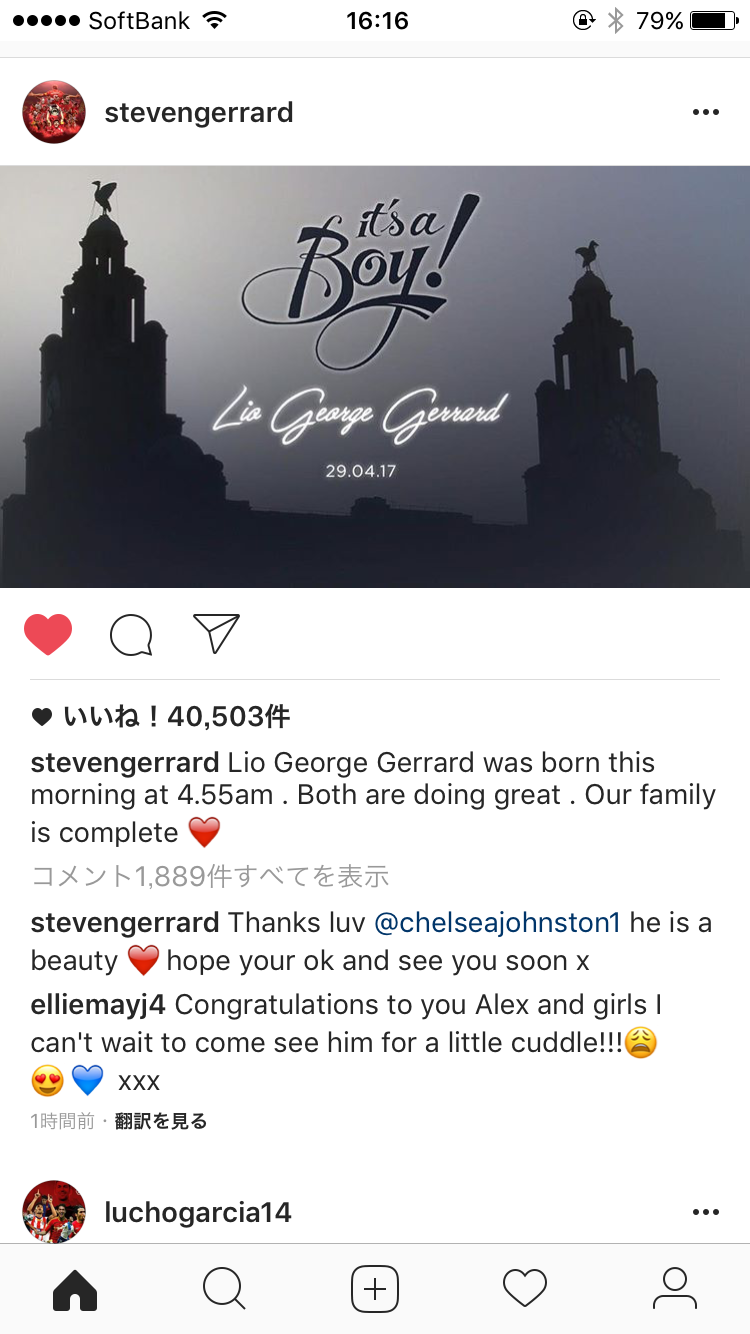Open options menu for luchogarcia14 post
This screenshot has width=750, height=1334.
point(705,1212)
